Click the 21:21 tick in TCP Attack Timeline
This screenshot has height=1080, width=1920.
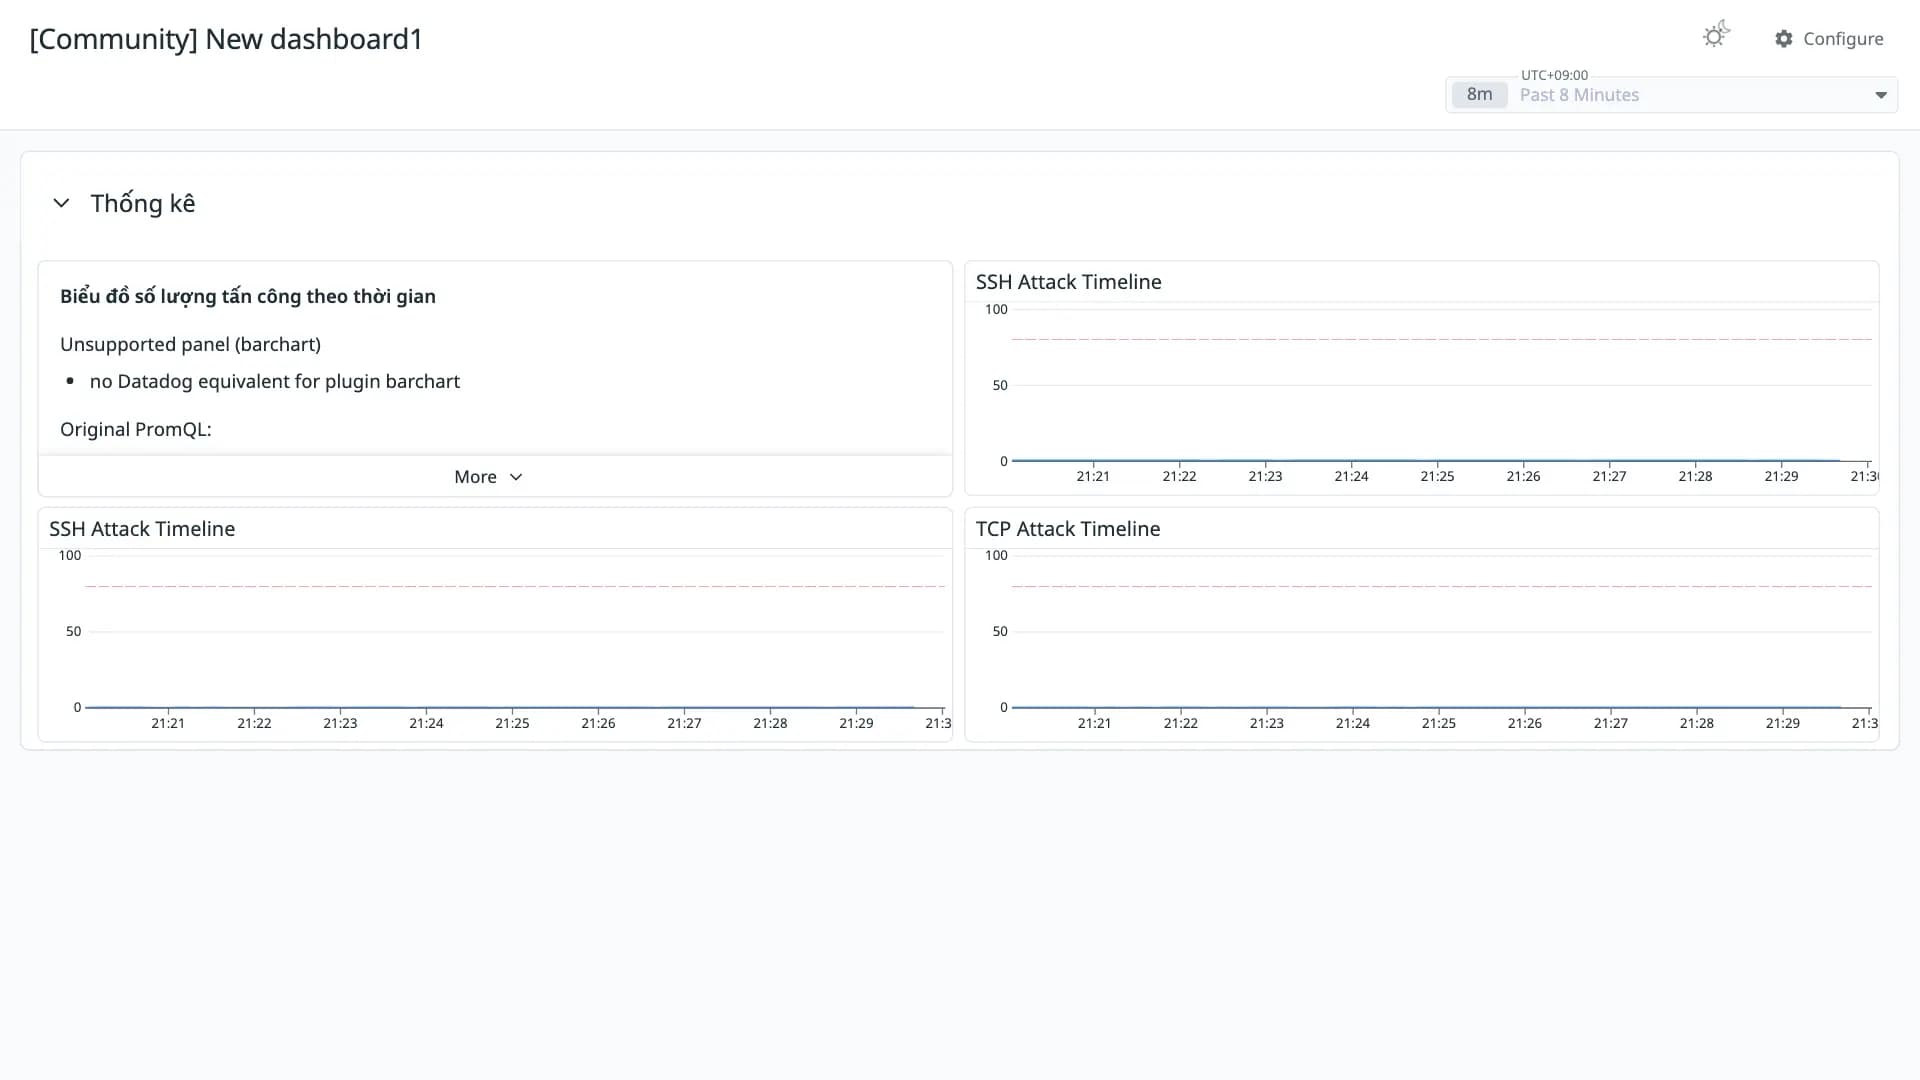tap(1094, 723)
